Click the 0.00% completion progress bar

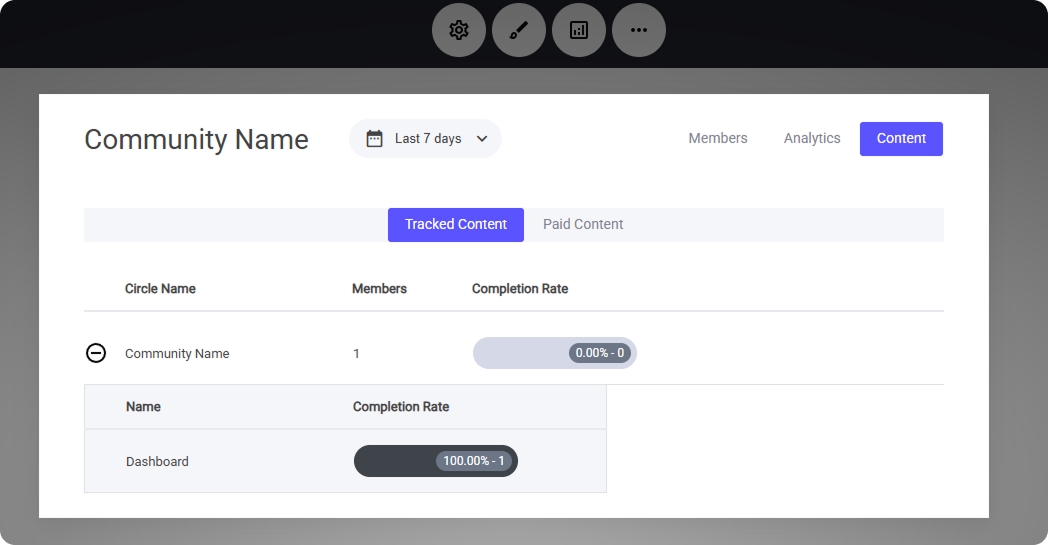(x=554, y=353)
